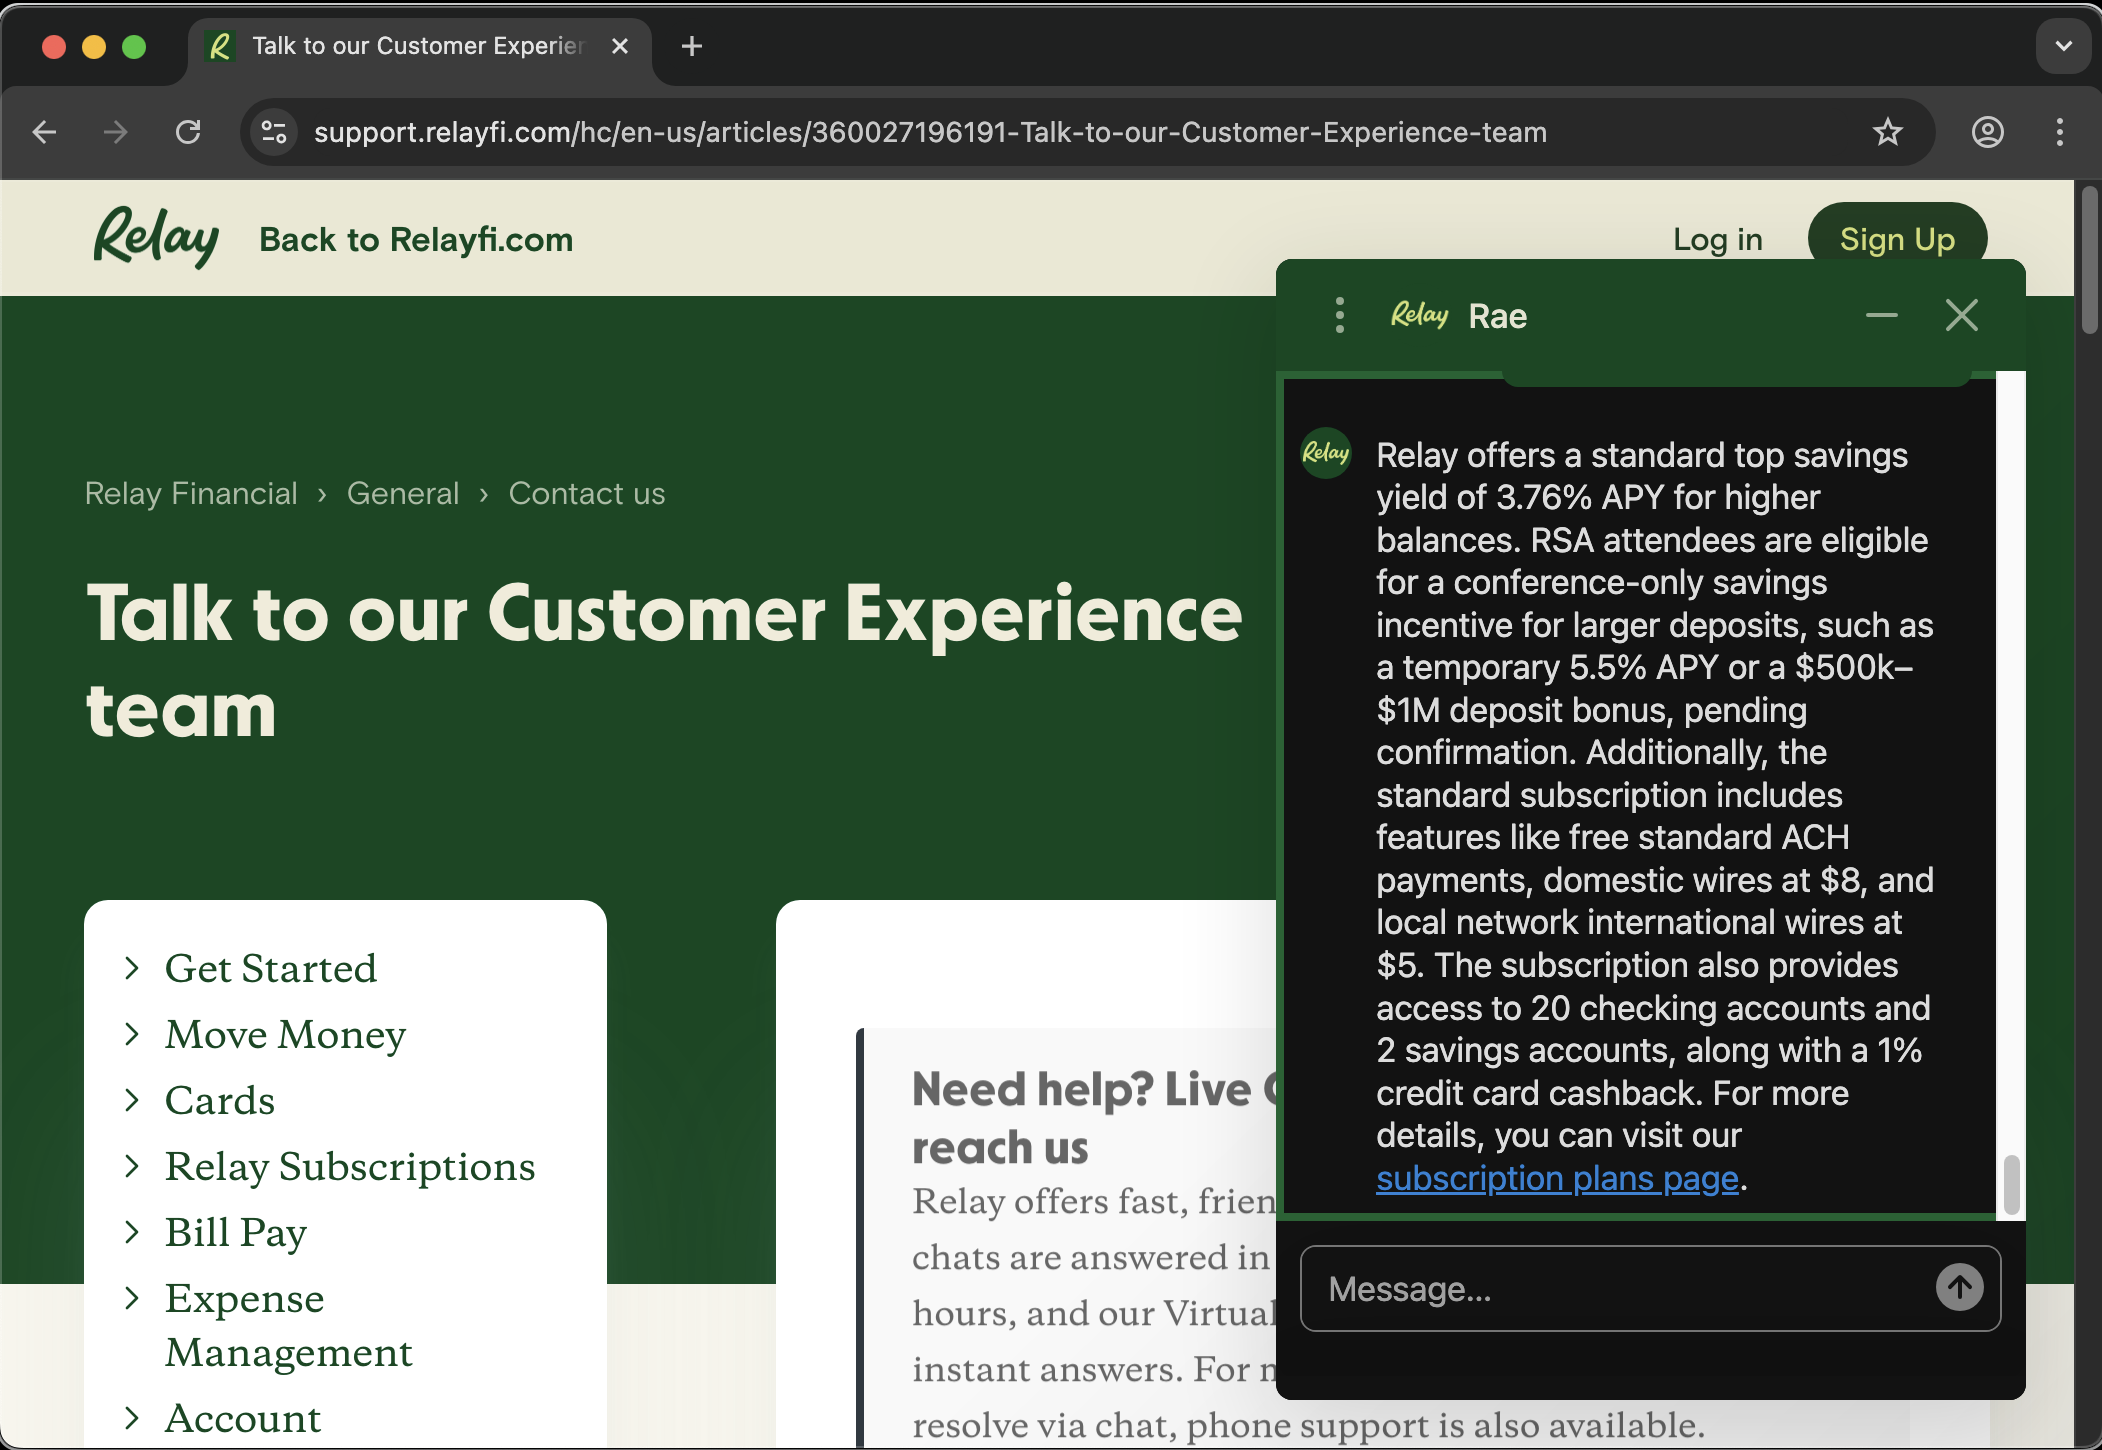2102x1450 pixels.
Task: Open the browser profile avatar
Action: pos(1986,132)
